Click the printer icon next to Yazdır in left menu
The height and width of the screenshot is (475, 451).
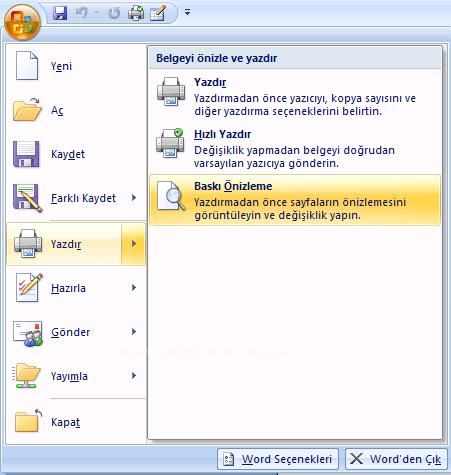click(x=28, y=243)
